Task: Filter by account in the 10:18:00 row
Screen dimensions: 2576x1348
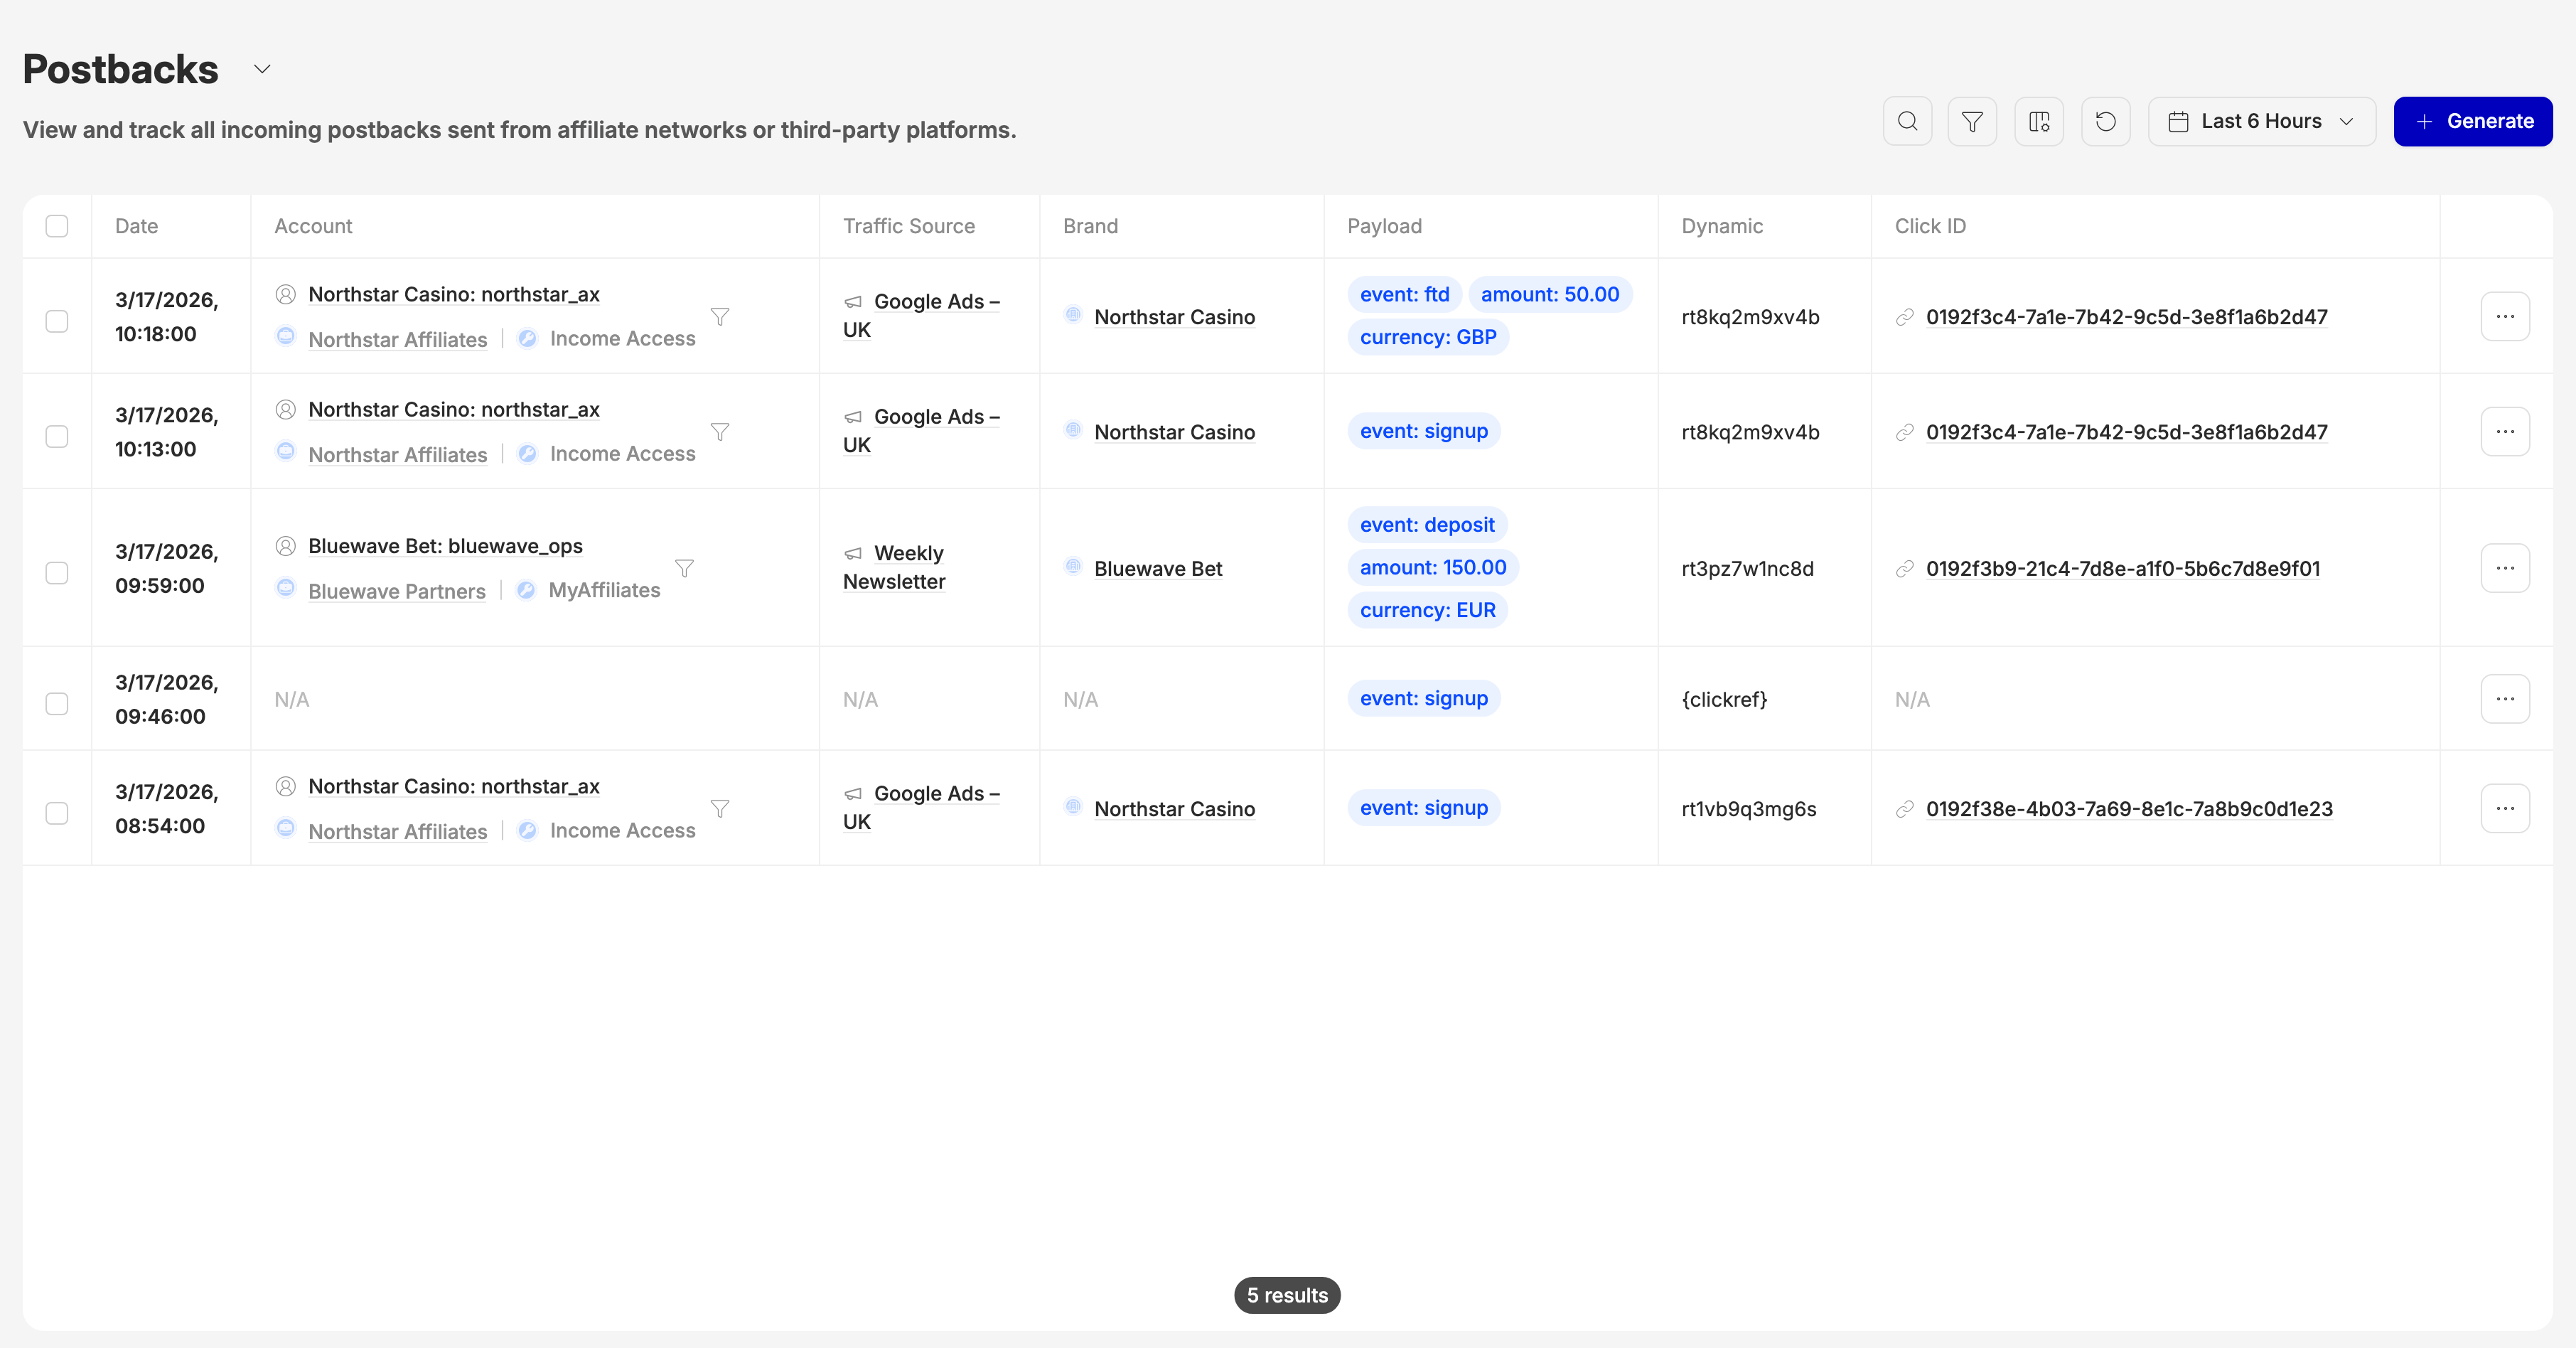Action: [x=720, y=316]
